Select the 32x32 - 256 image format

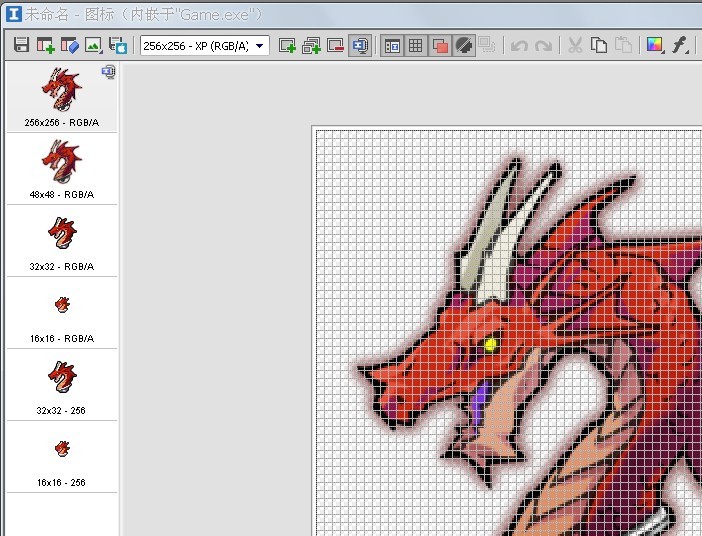[x=62, y=385]
